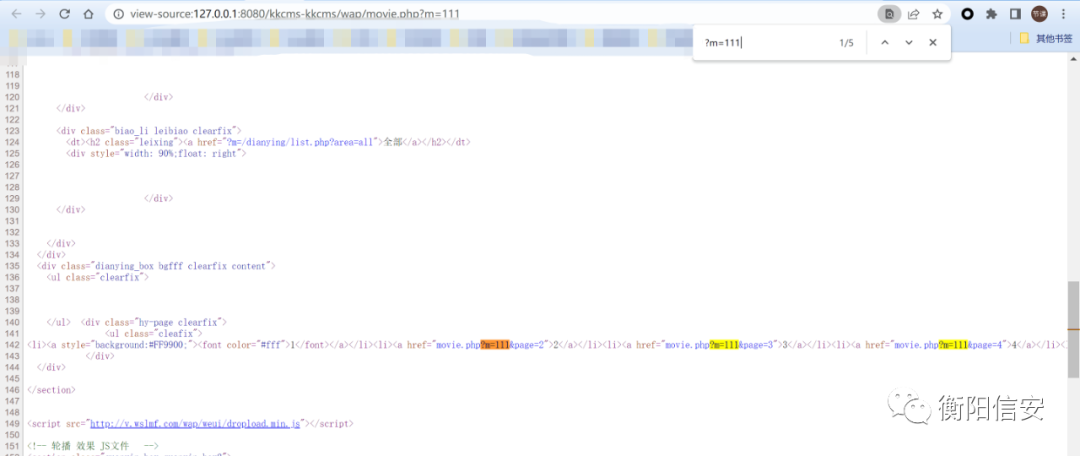Viewport: 1080px width, 456px height.
Task: Open the round black extension icon
Action: [x=968, y=14]
